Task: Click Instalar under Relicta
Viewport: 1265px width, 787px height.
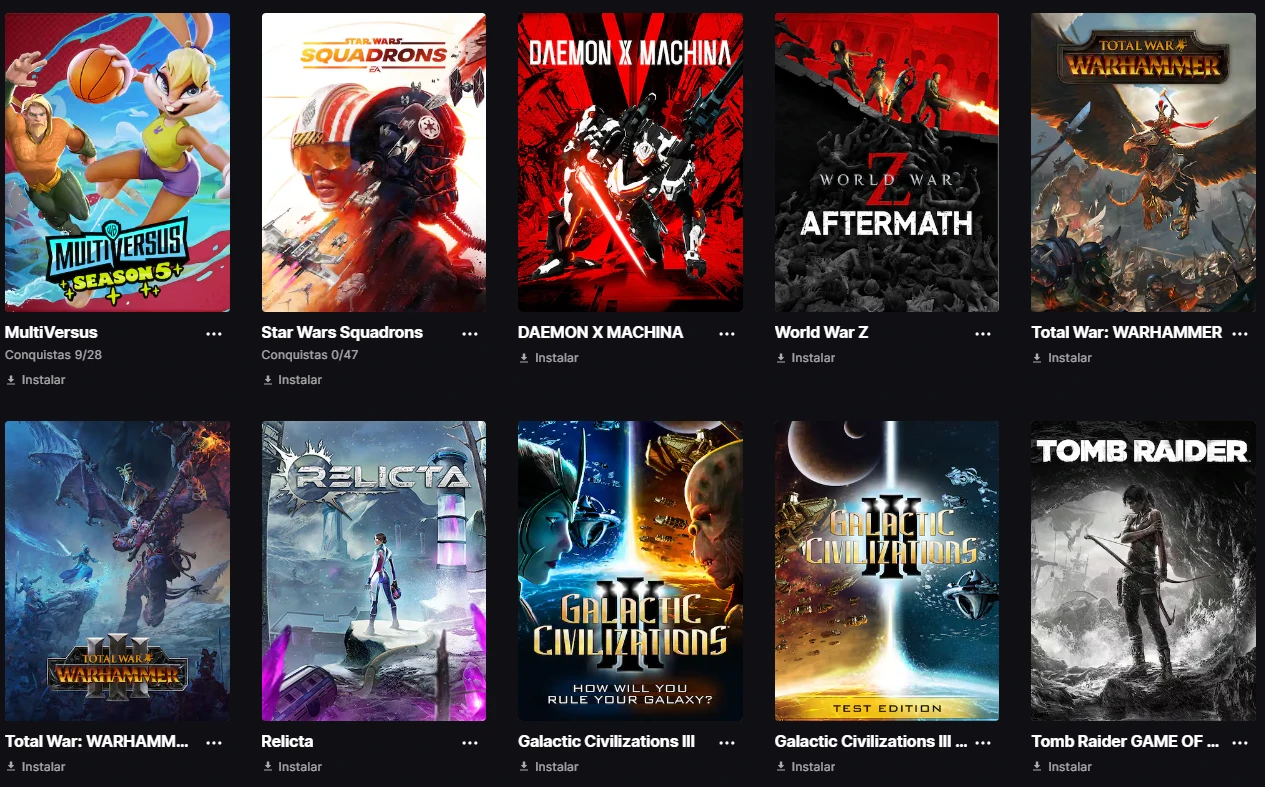Action: tap(292, 767)
